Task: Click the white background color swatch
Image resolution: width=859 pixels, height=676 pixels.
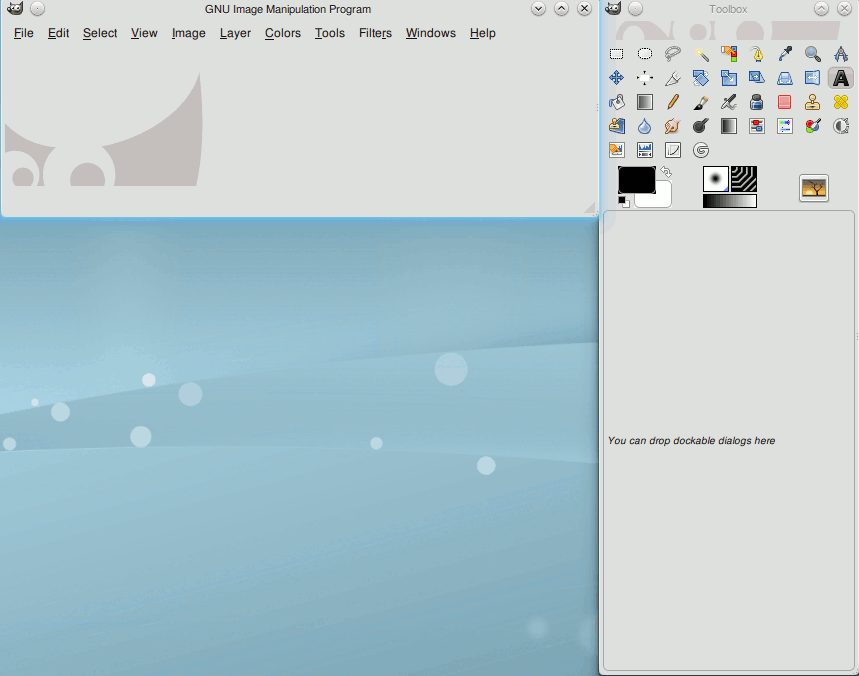Action: coord(662,198)
